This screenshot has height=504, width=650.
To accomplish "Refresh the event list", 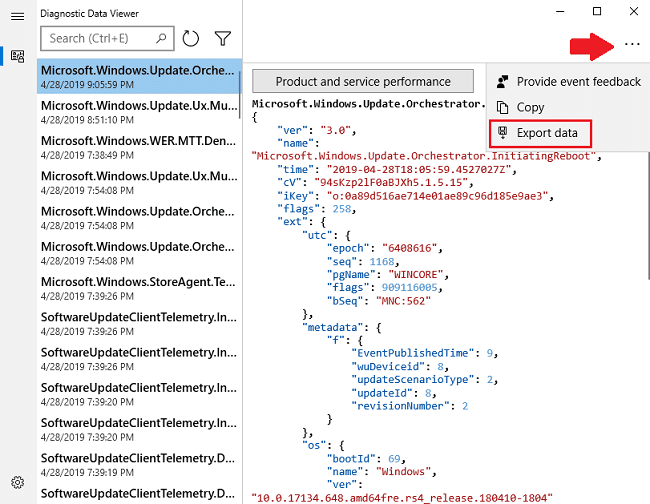I will coord(191,39).
